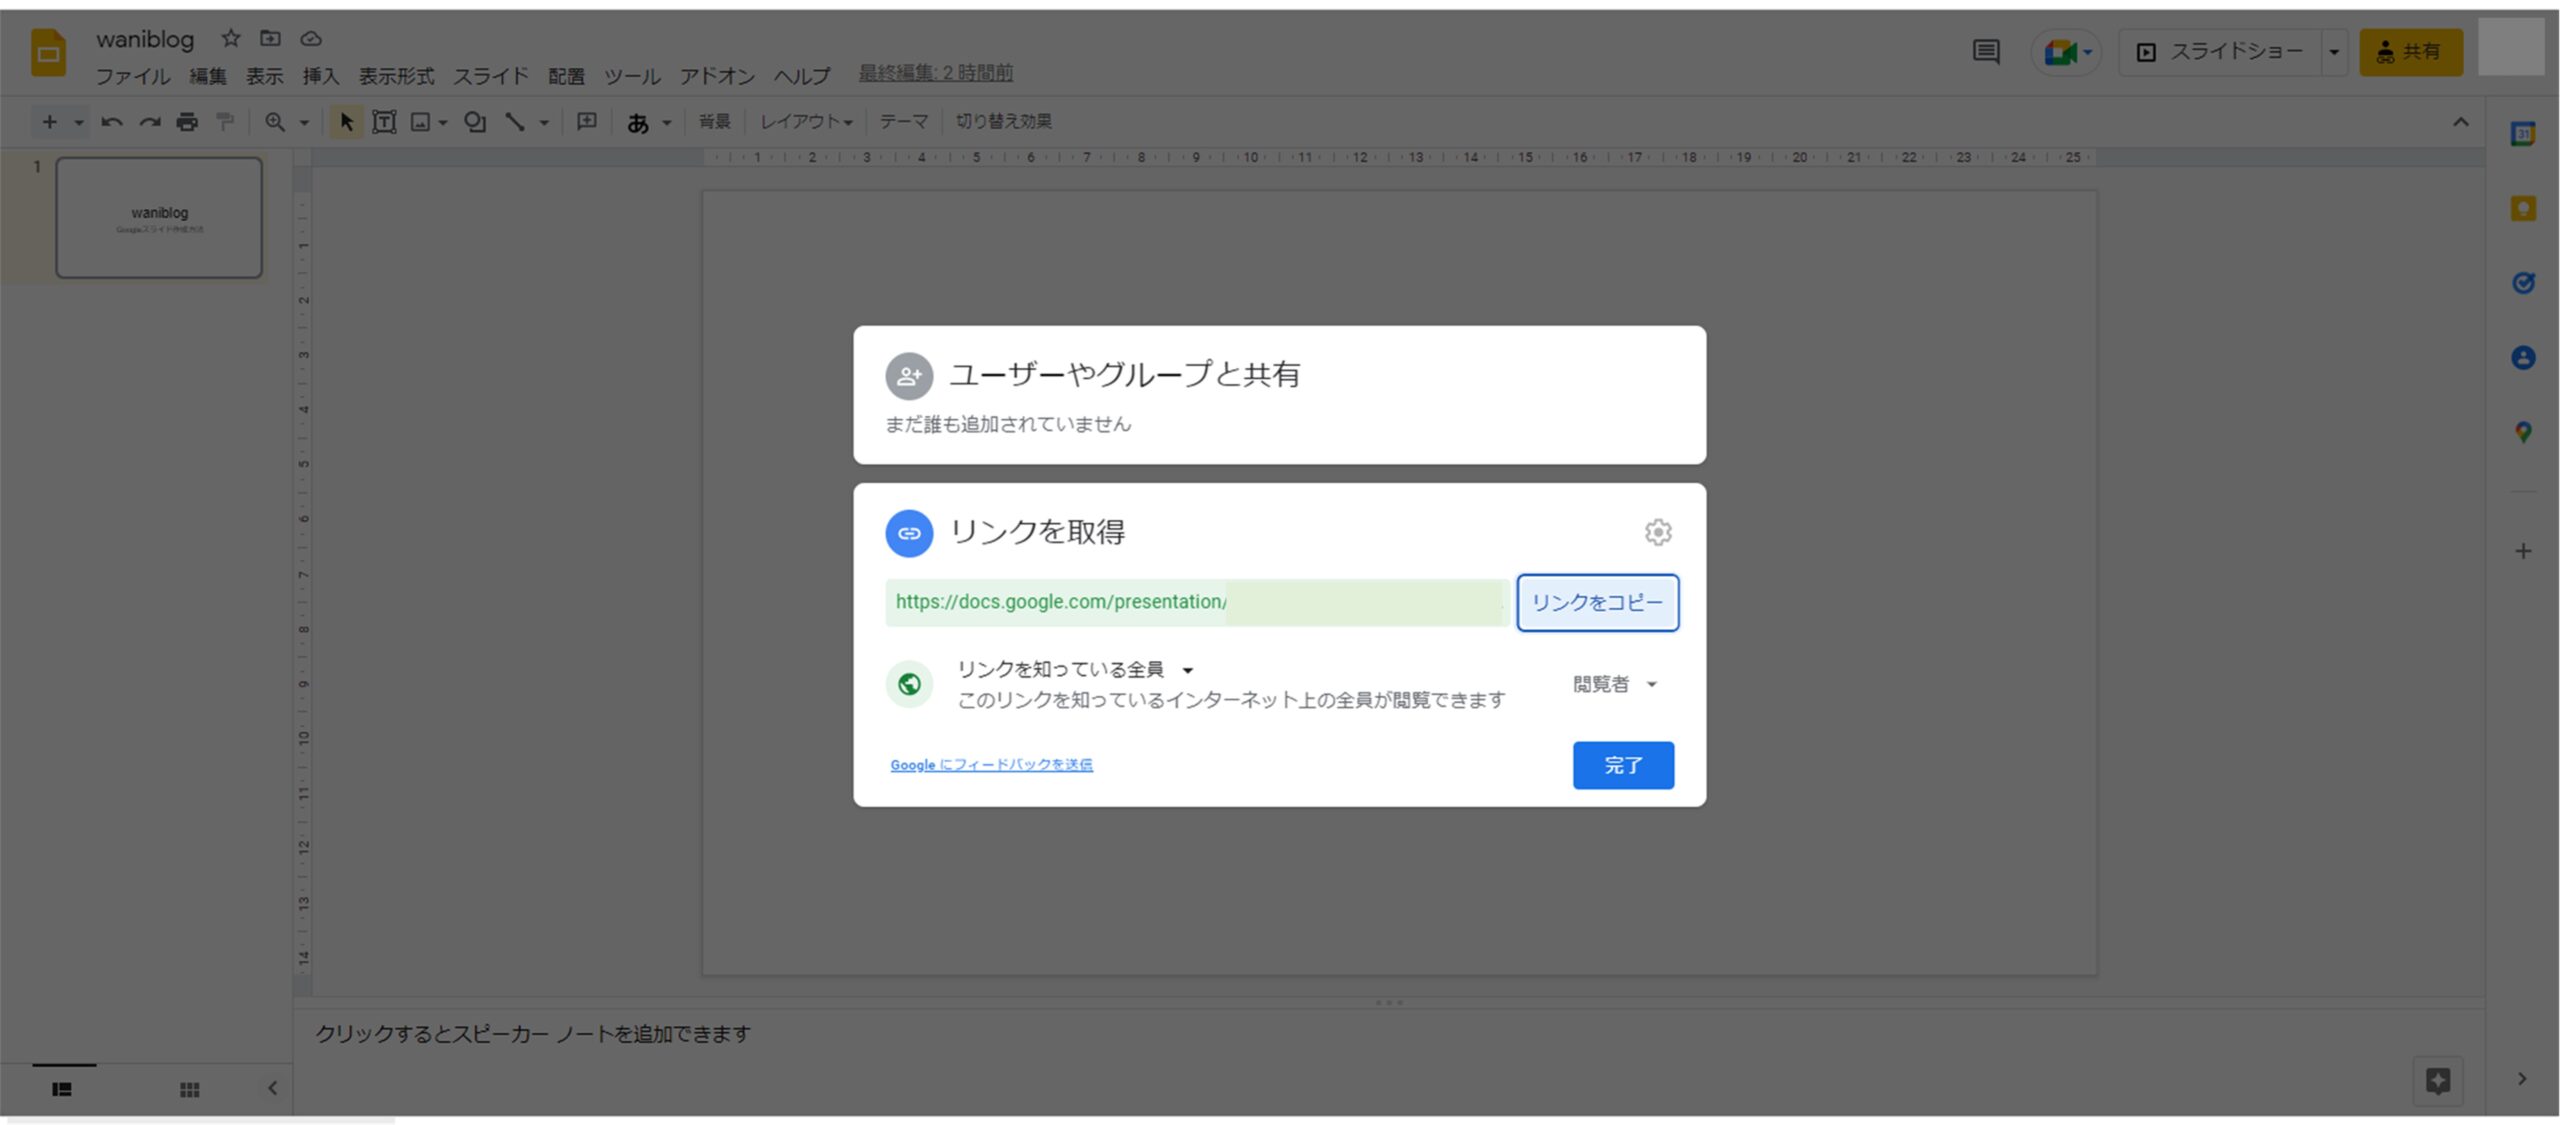2560x1125 pixels.
Task: Open the line type dropdown arrow
Action: pyautogui.click(x=544, y=123)
